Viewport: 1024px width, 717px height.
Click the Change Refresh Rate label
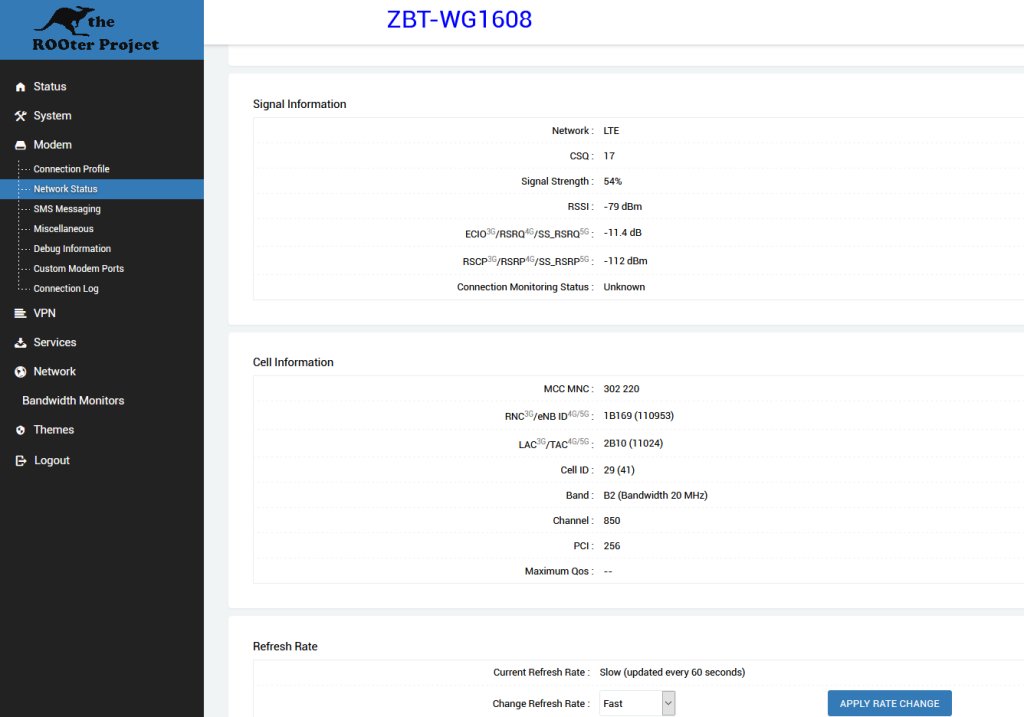541,703
